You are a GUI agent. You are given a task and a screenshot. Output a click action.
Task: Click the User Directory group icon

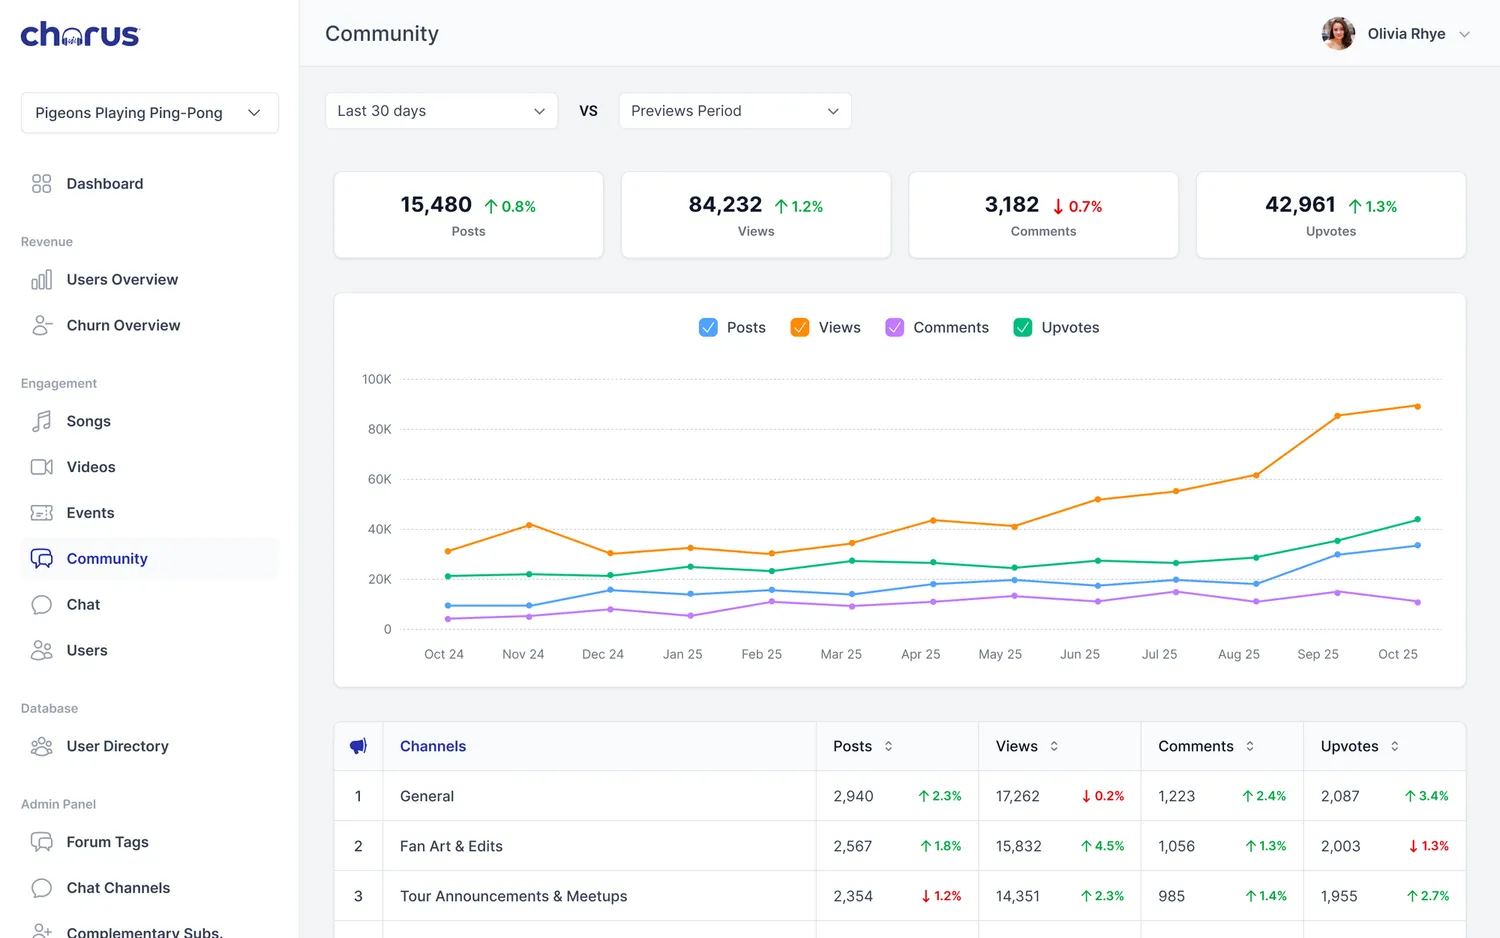(x=41, y=747)
